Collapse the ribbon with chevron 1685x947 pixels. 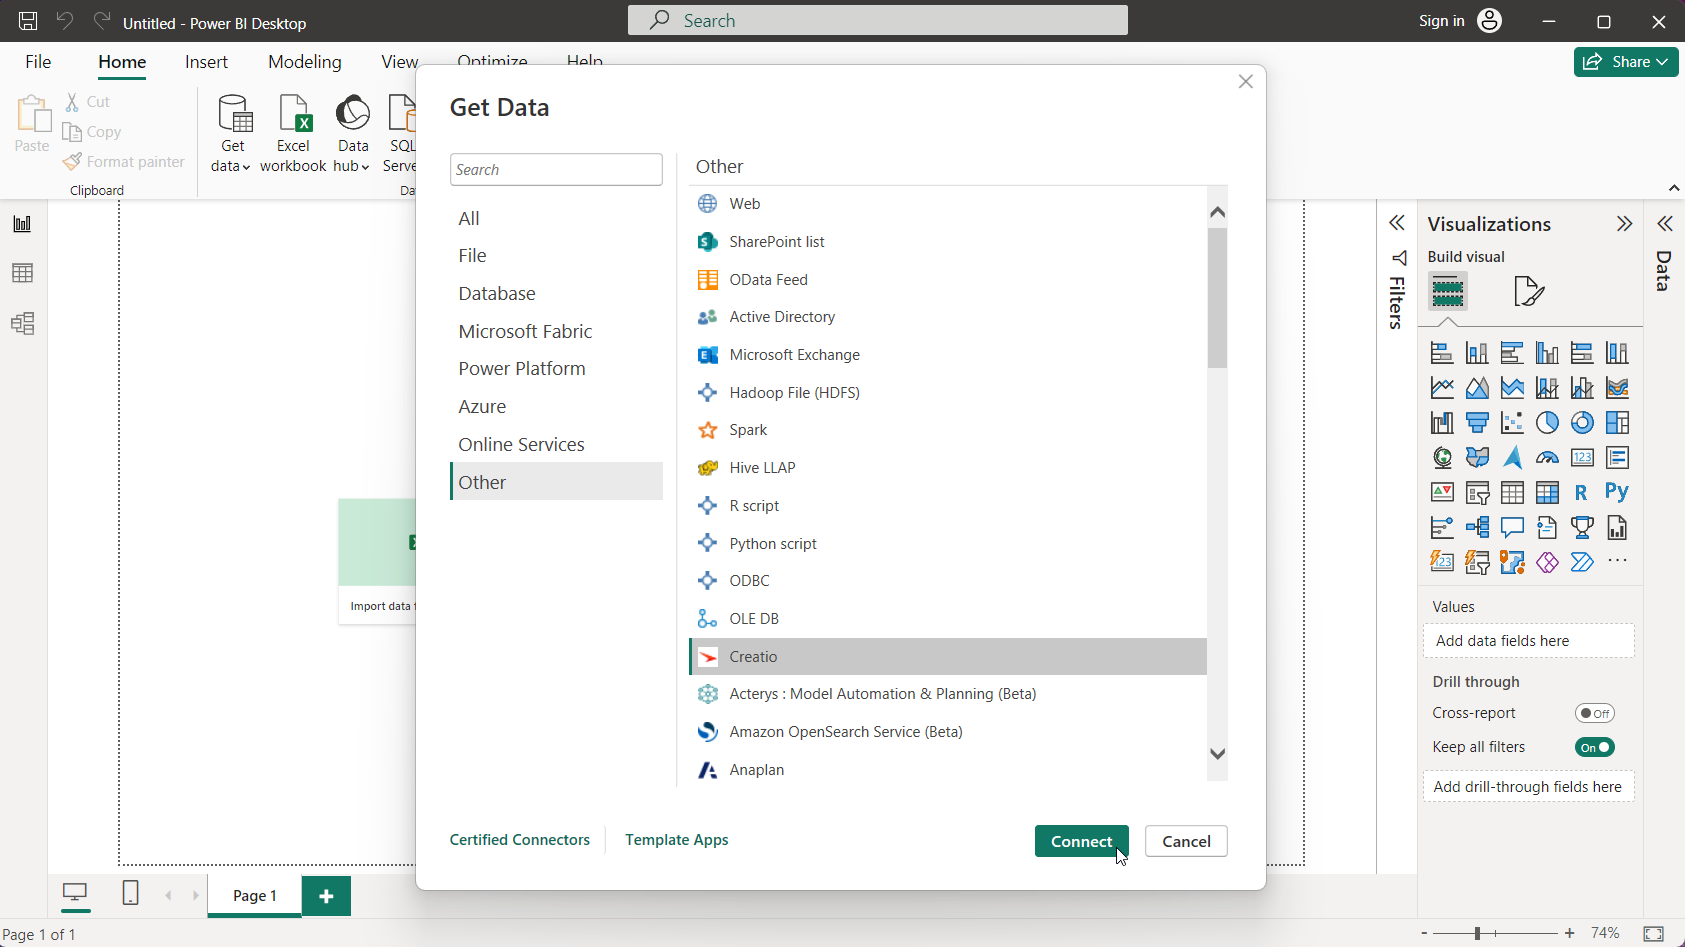pos(1674,188)
